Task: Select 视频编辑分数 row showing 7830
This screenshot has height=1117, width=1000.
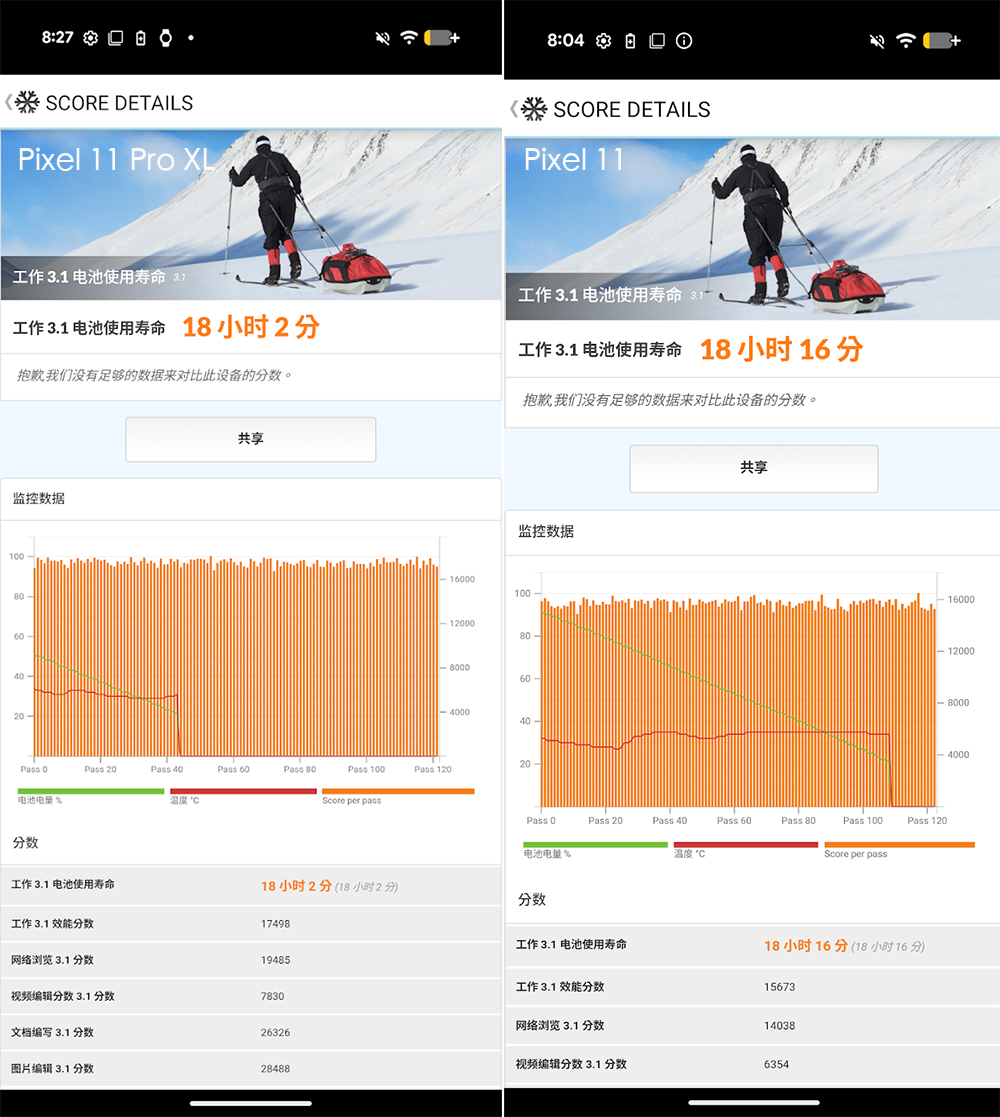Action: pyautogui.click(x=251, y=997)
